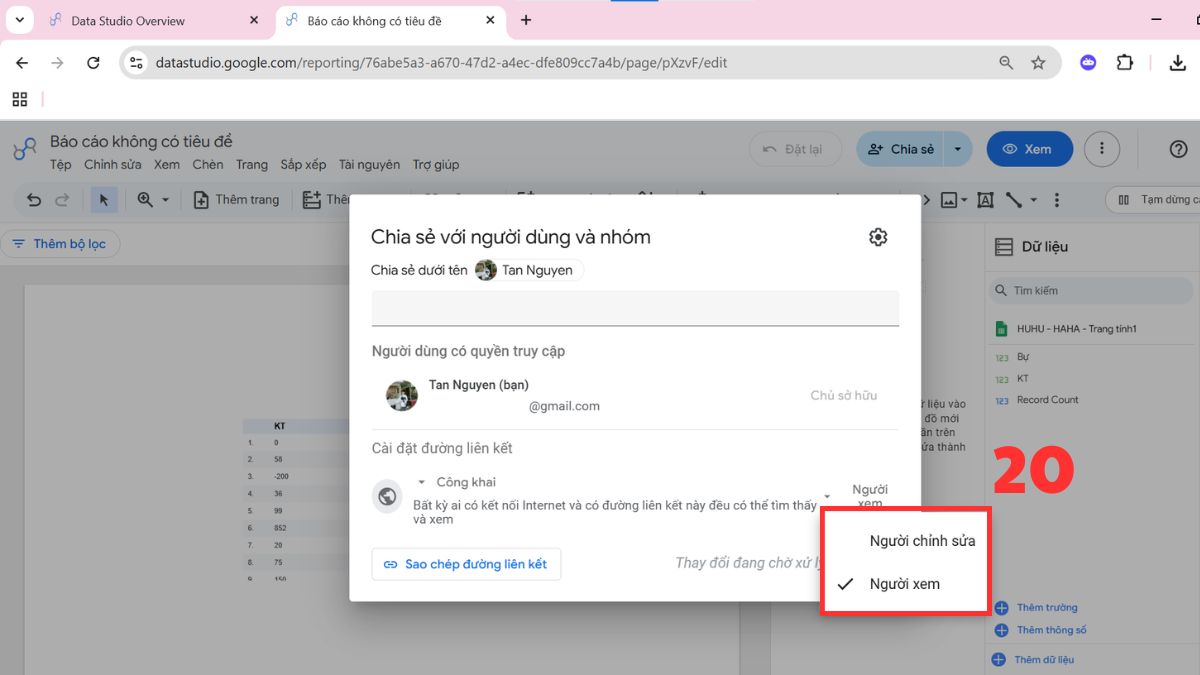Viewport: 1200px width, 675px height.
Task: Expand the image tool dropdown arrow
Action: tap(964, 200)
